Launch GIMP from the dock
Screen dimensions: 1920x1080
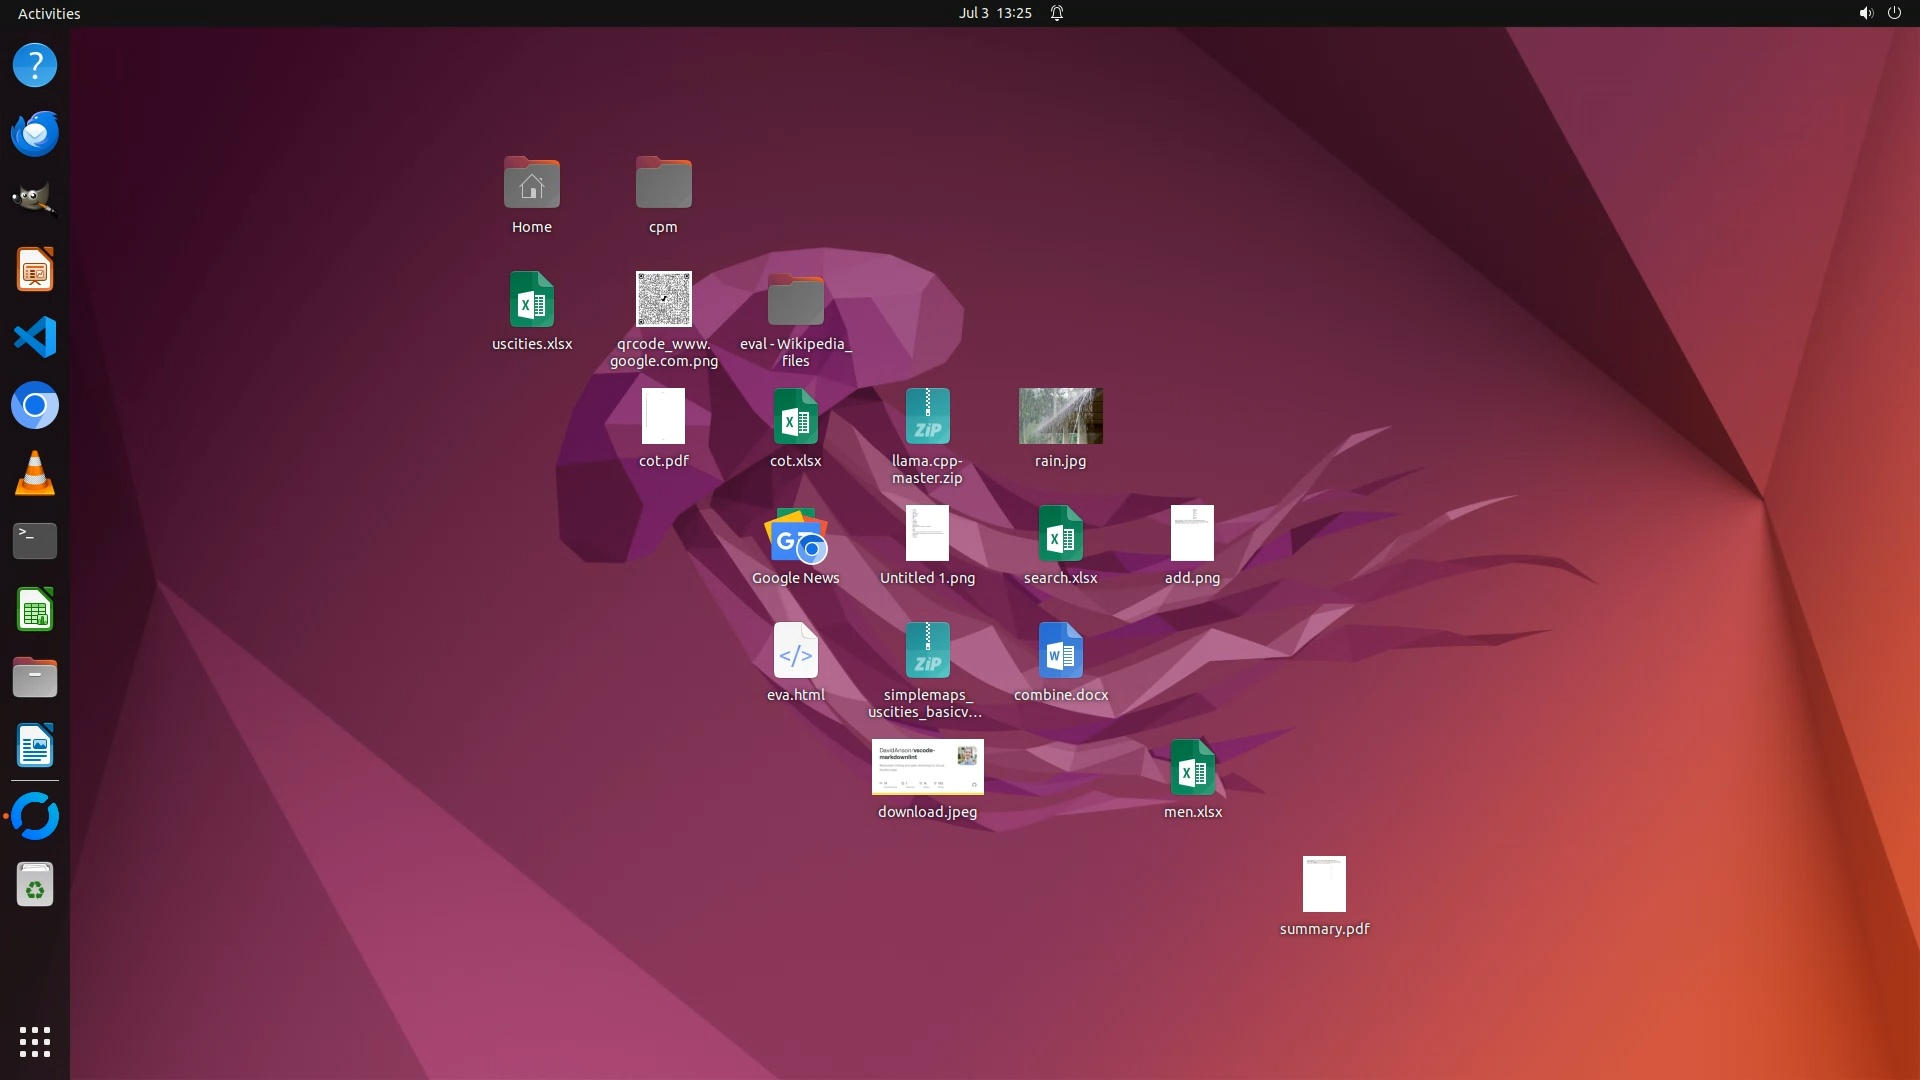pyautogui.click(x=35, y=201)
